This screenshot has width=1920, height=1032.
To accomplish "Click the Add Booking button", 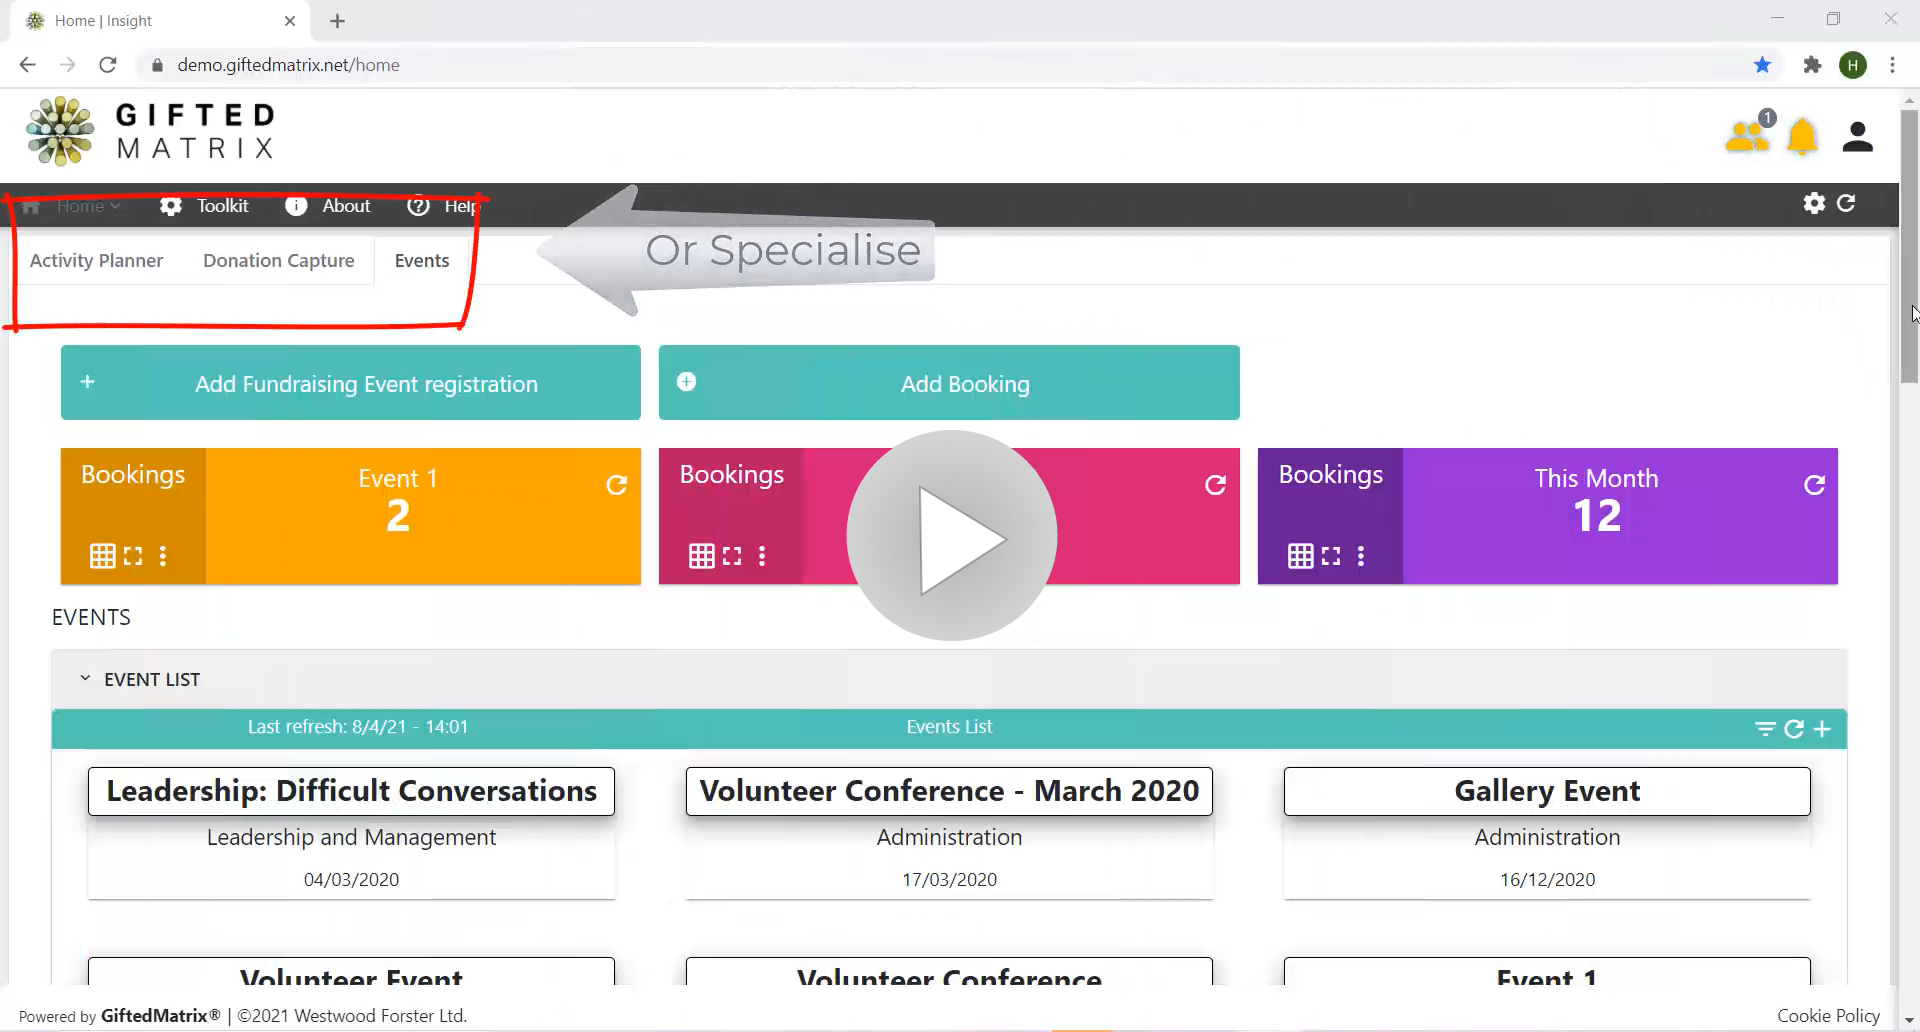I will (x=948, y=383).
